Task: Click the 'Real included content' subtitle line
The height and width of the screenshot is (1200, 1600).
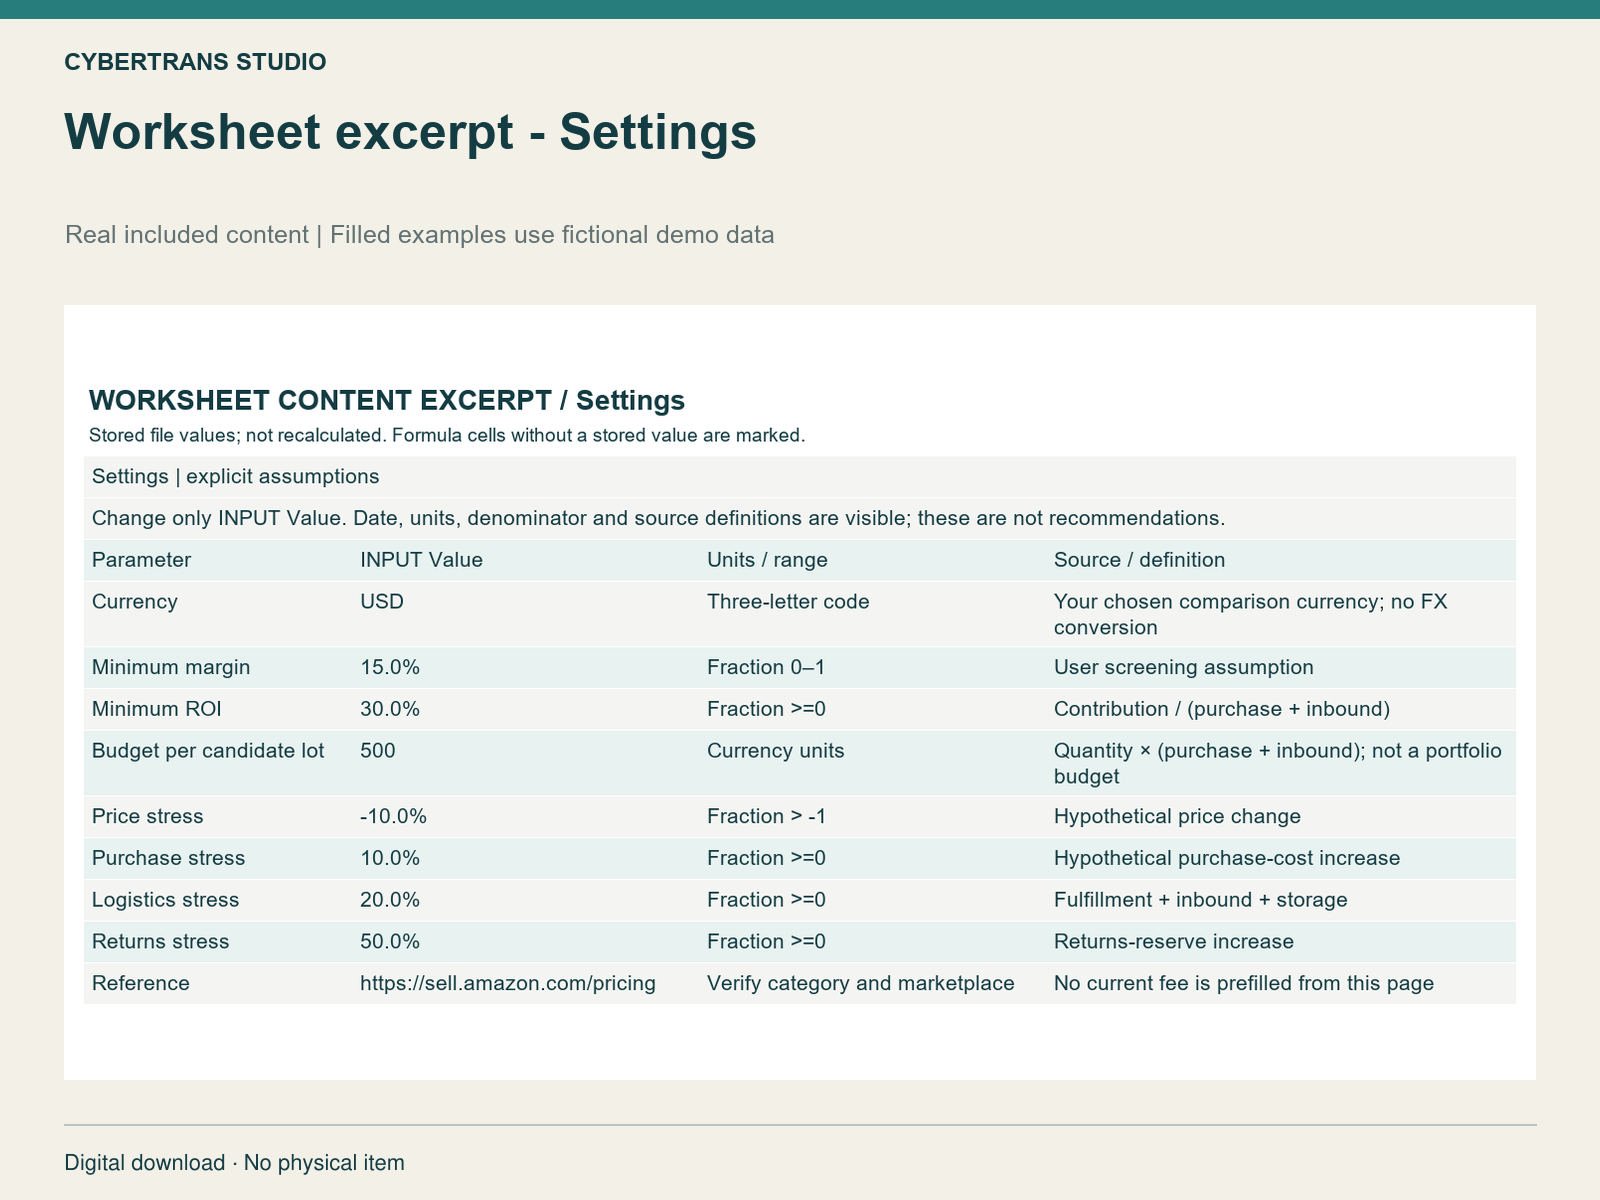Action: 419,235
